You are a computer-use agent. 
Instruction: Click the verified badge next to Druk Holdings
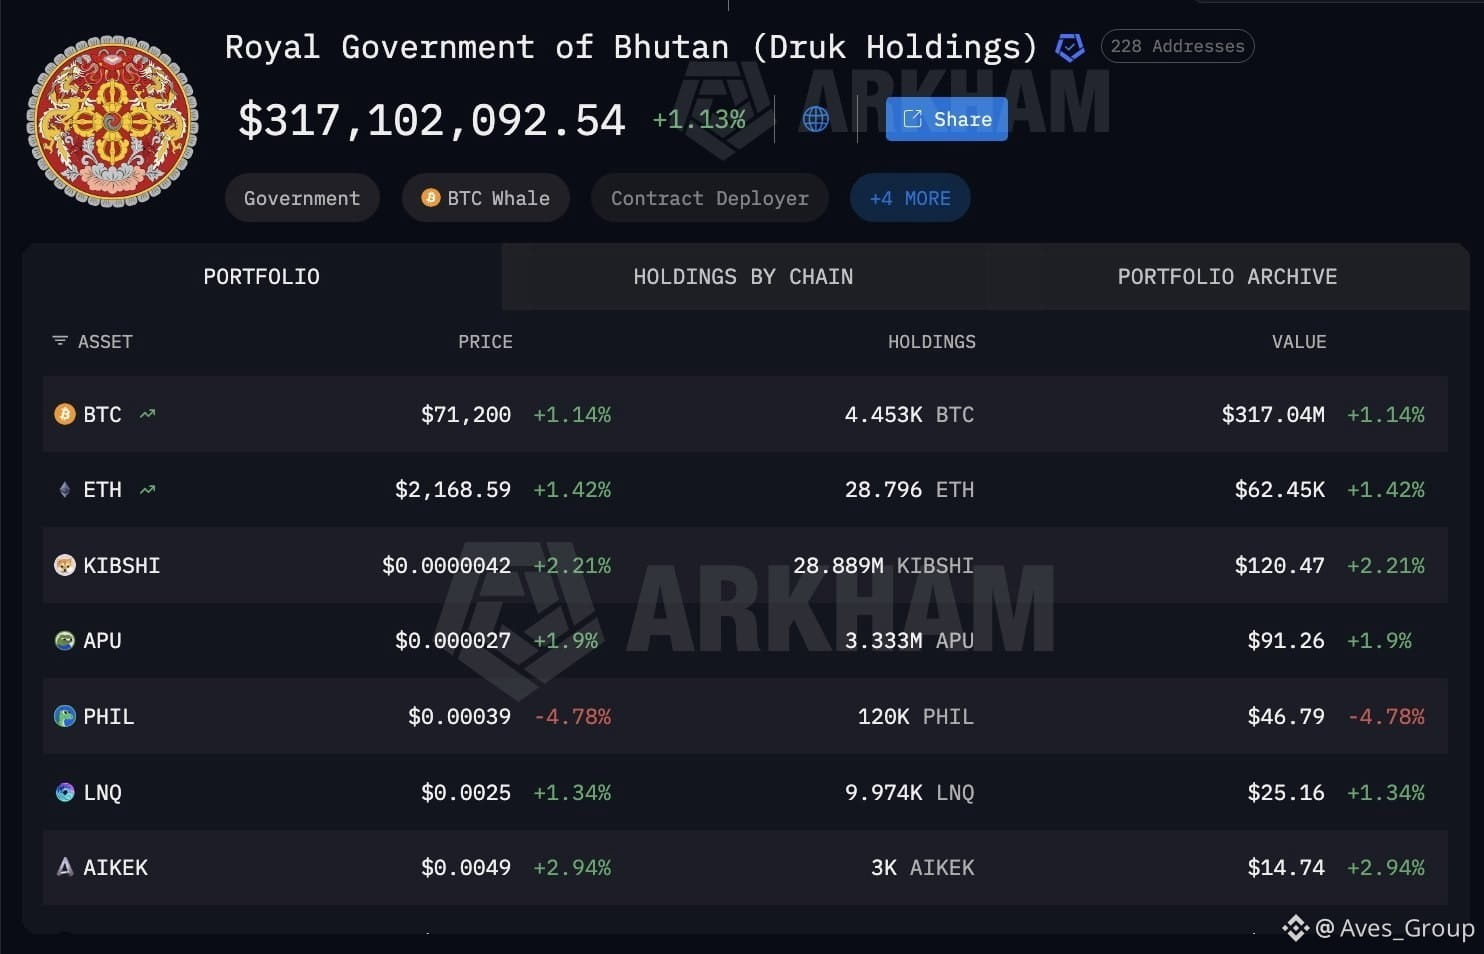tap(1070, 47)
